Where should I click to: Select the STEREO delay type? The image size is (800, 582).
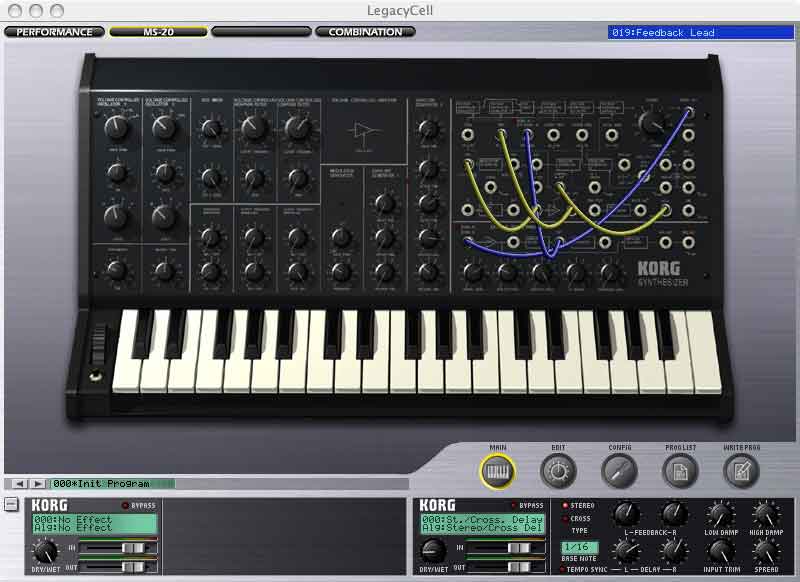coord(565,505)
